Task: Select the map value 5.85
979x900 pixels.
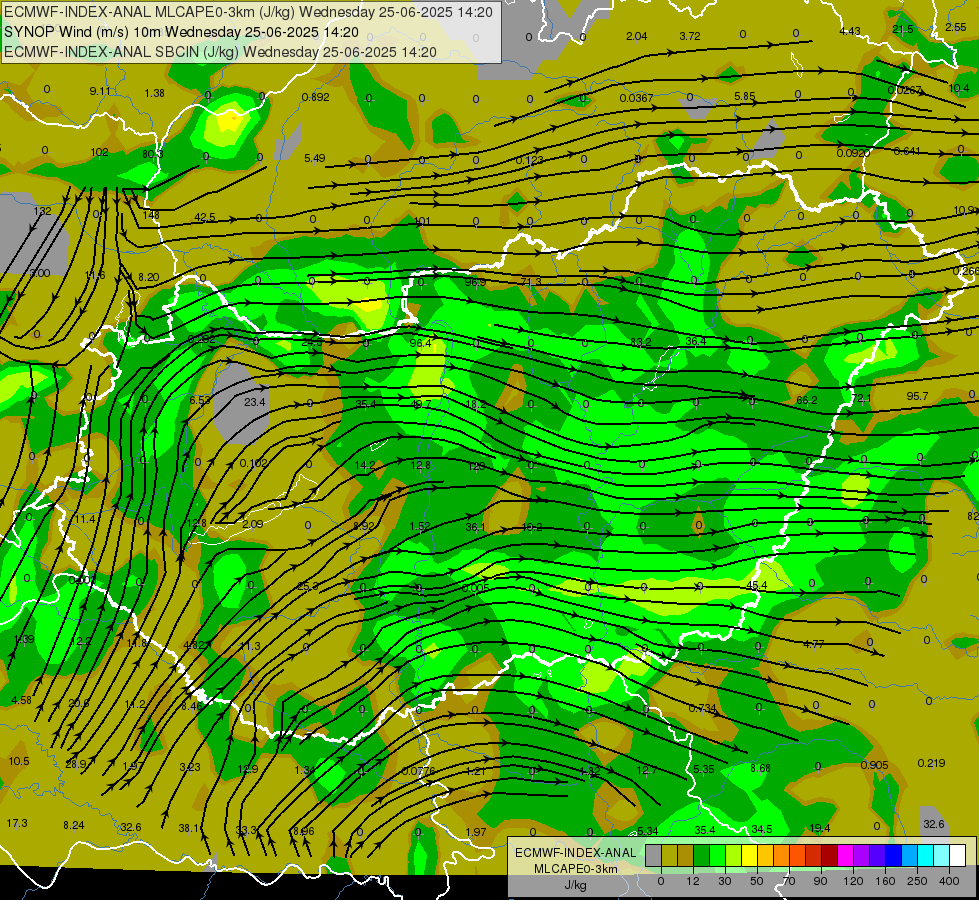Action: pyautogui.click(x=745, y=96)
